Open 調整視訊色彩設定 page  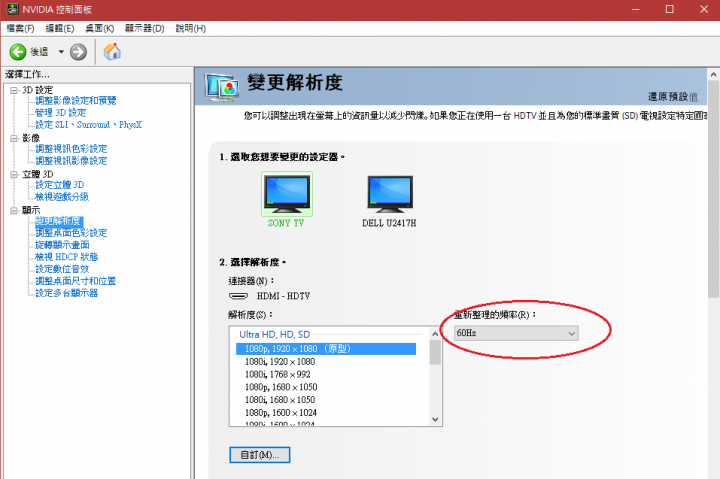(x=71, y=149)
